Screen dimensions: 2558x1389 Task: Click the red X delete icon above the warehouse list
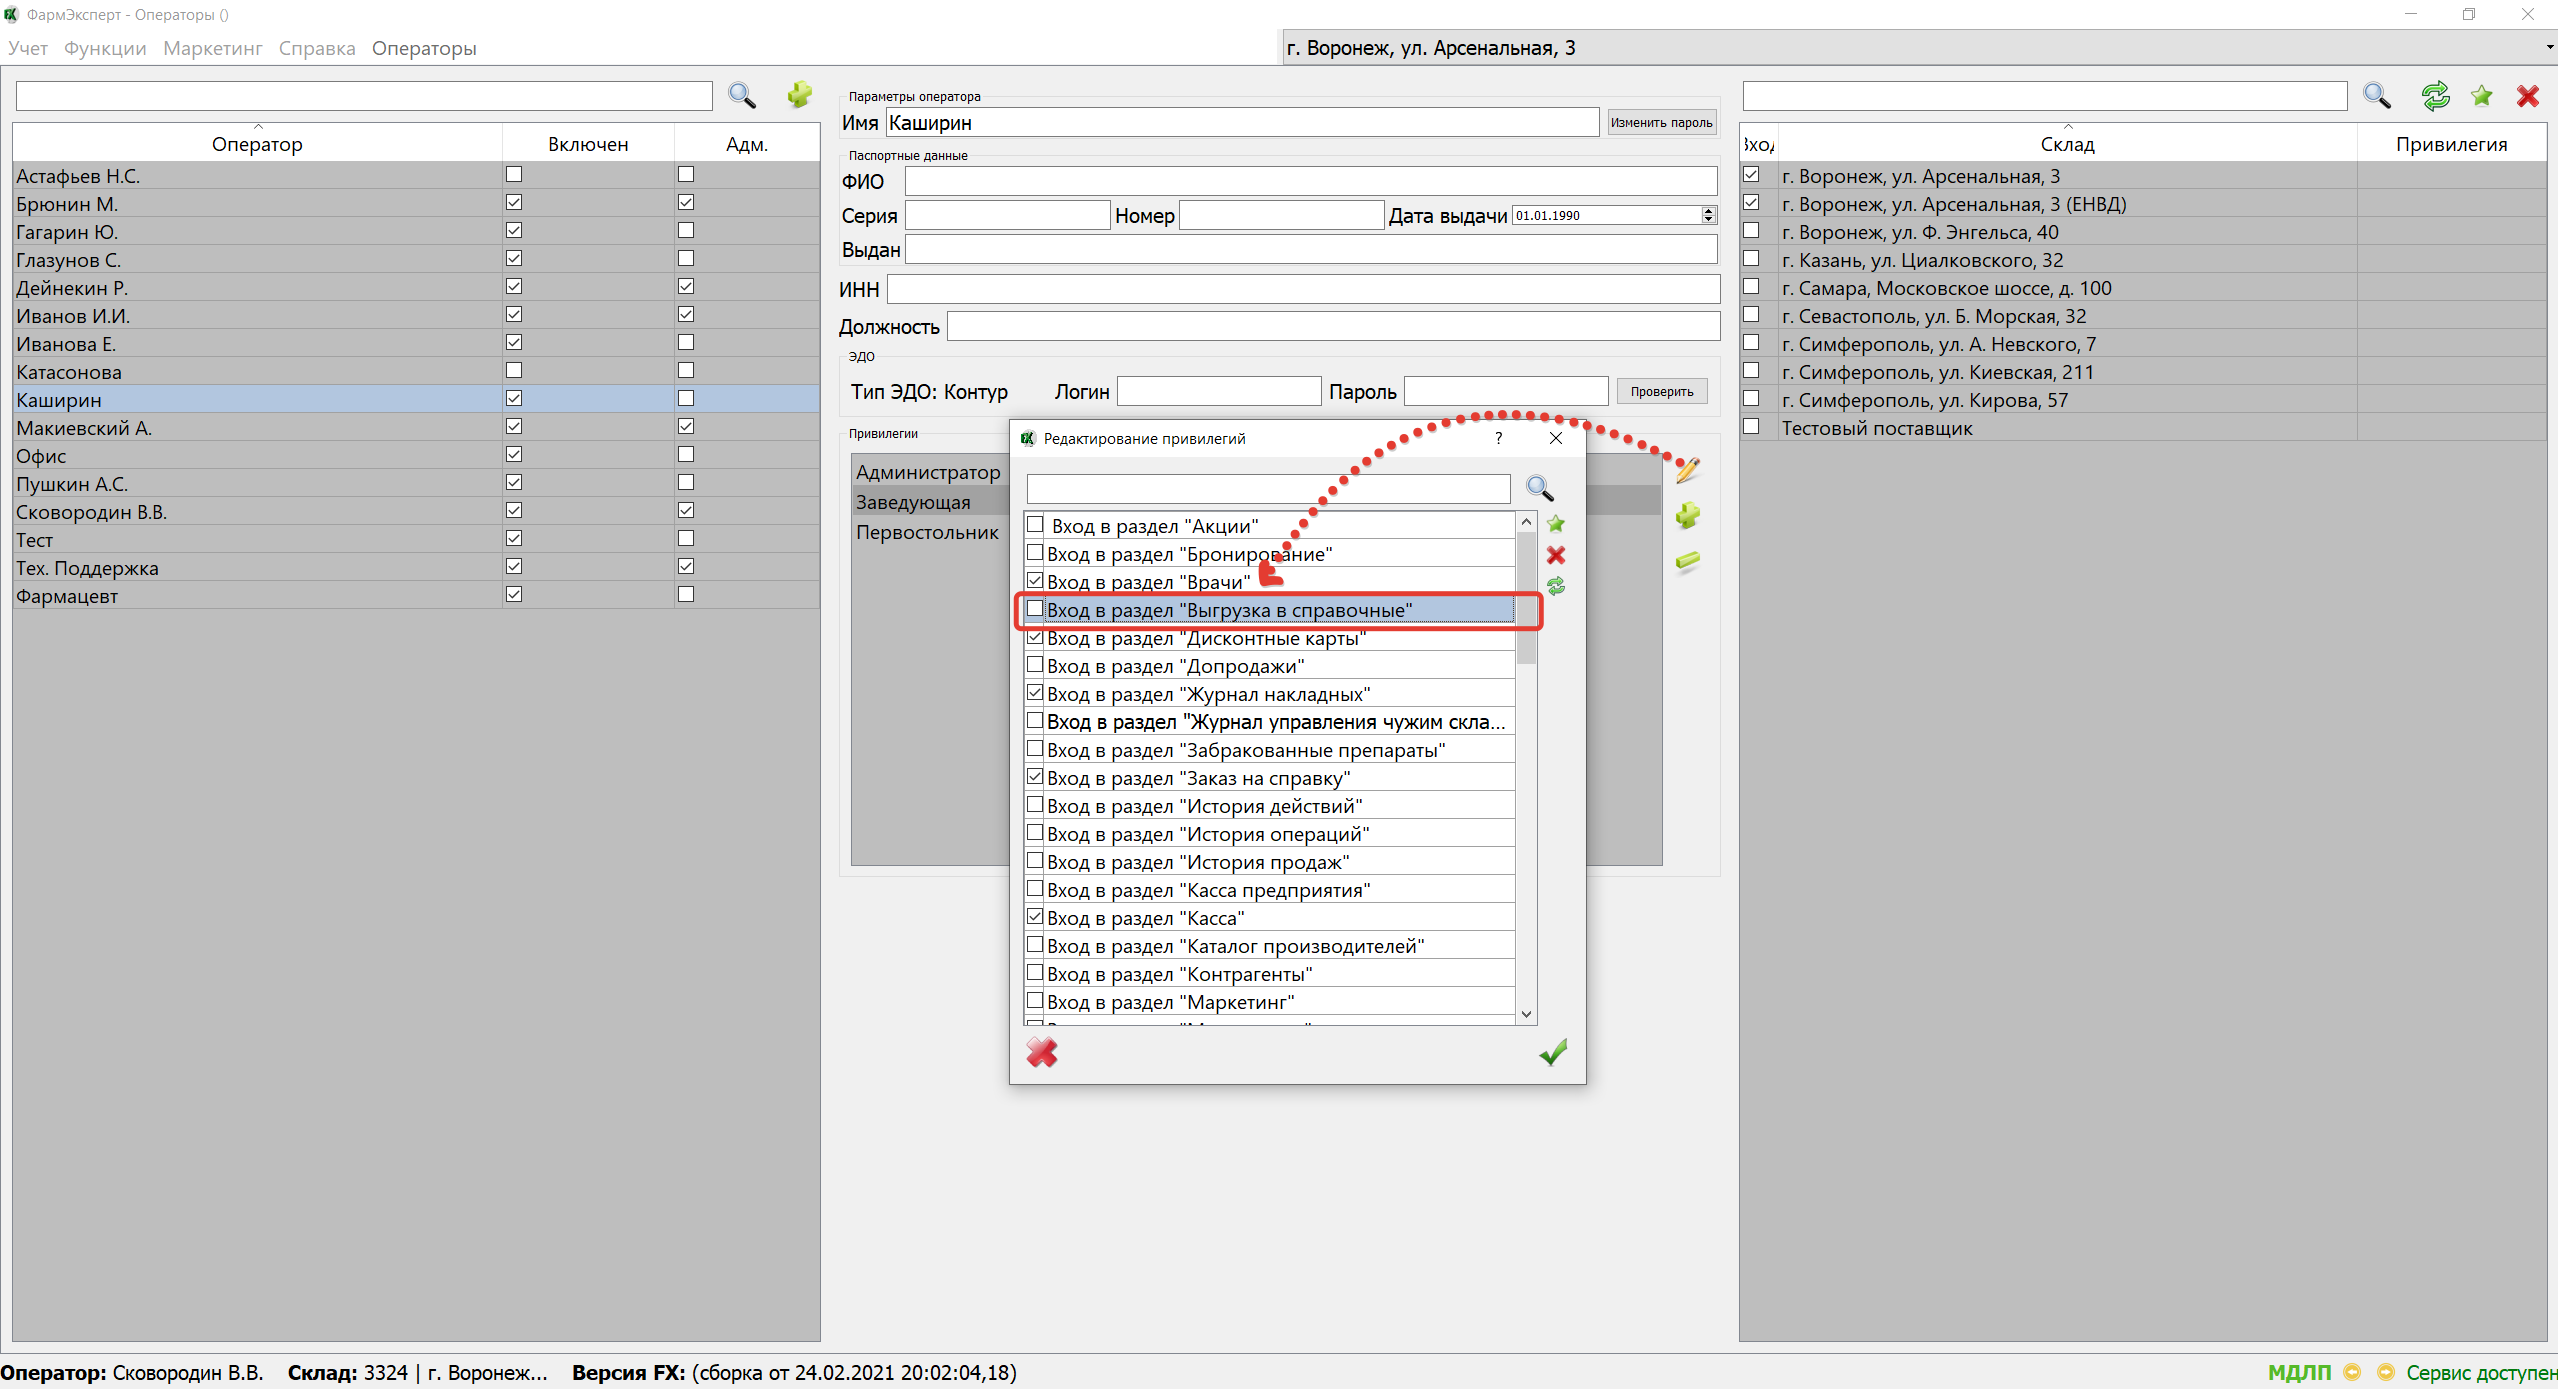[2527, 96]
